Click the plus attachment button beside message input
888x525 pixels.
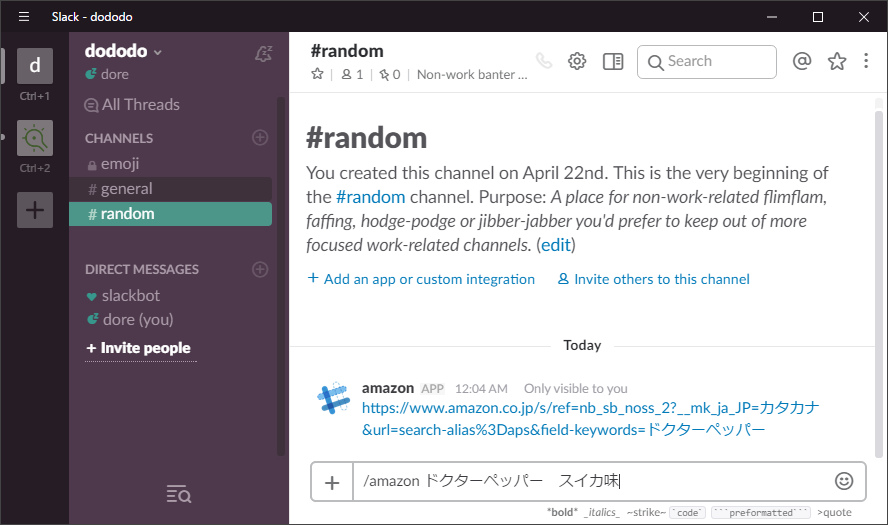pos(332,482)
